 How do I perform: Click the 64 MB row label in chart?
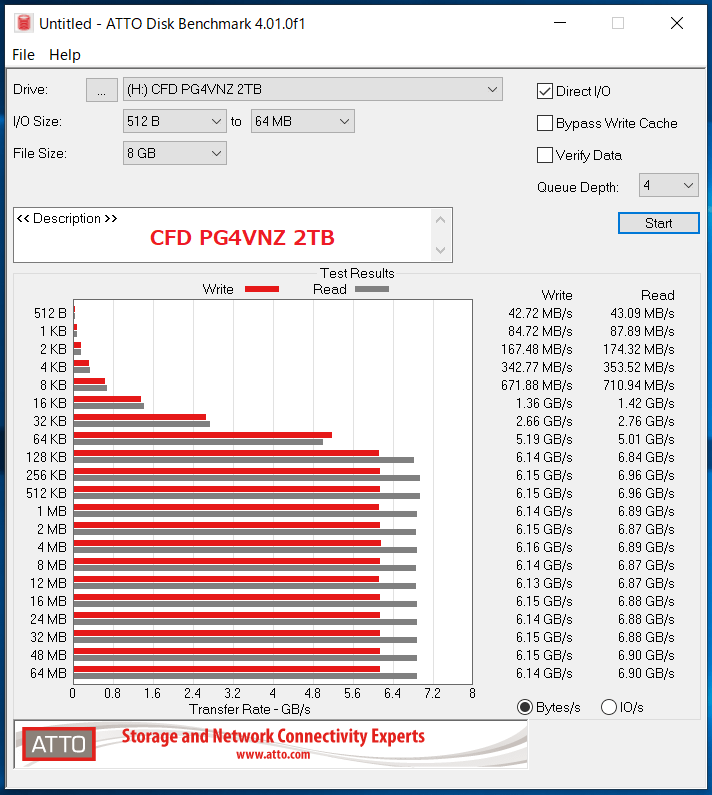(48, 673)
